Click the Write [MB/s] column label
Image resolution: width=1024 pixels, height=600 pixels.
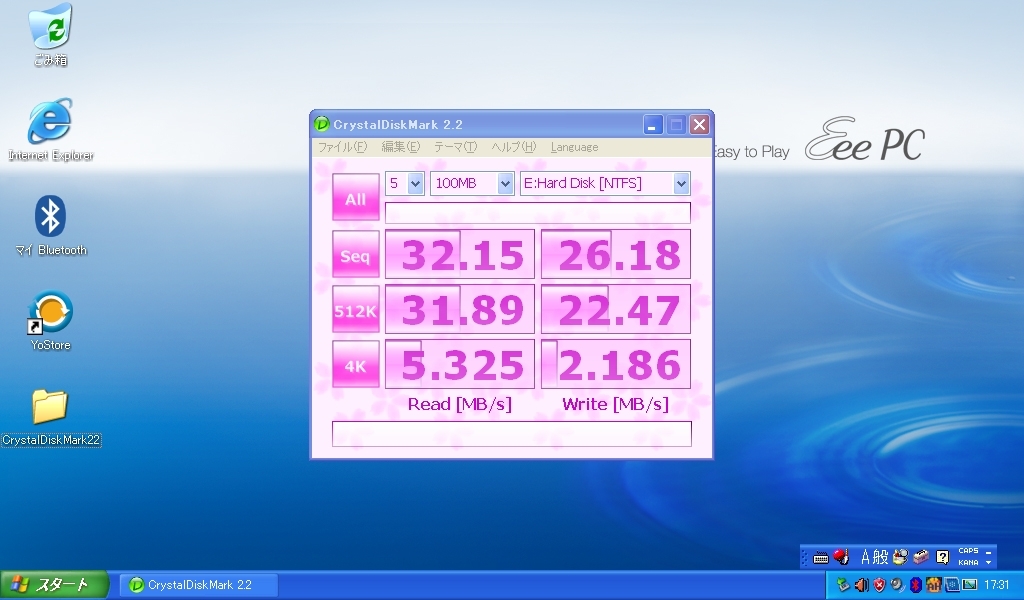(x=615, y=404)
